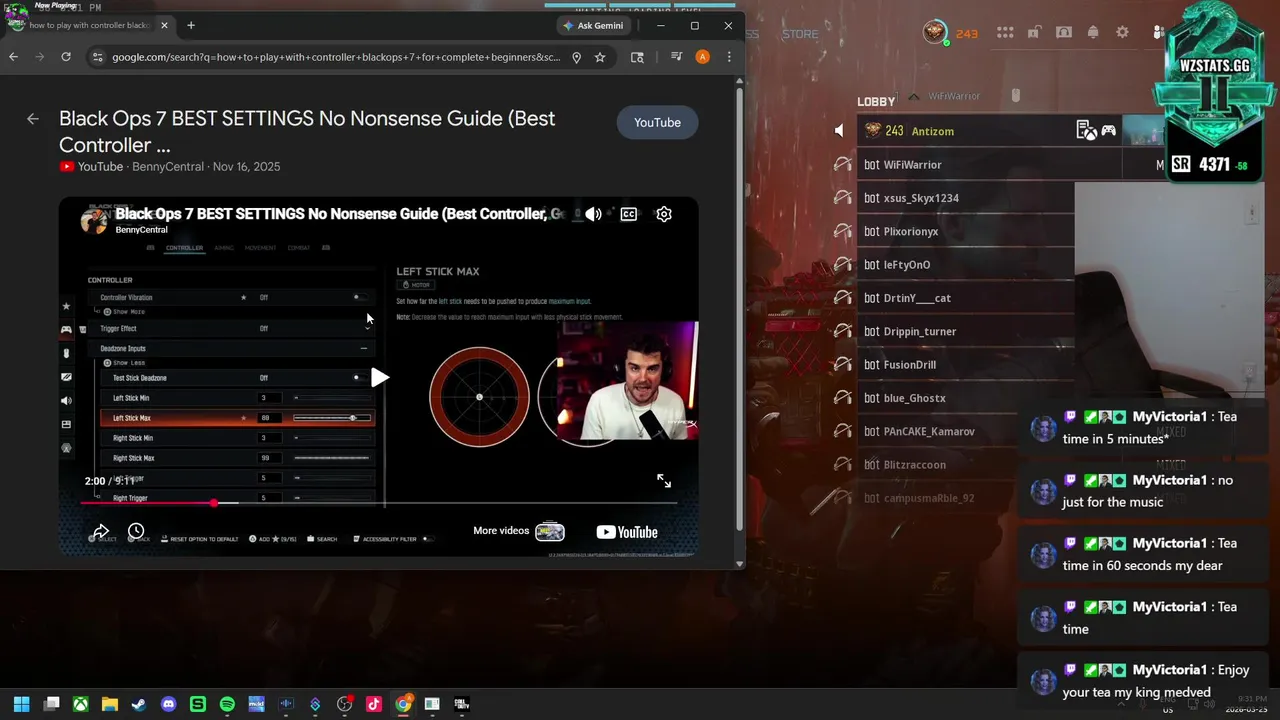Click the location permission icon in address bar
The image size is (1280, 720).
[576, 57]
